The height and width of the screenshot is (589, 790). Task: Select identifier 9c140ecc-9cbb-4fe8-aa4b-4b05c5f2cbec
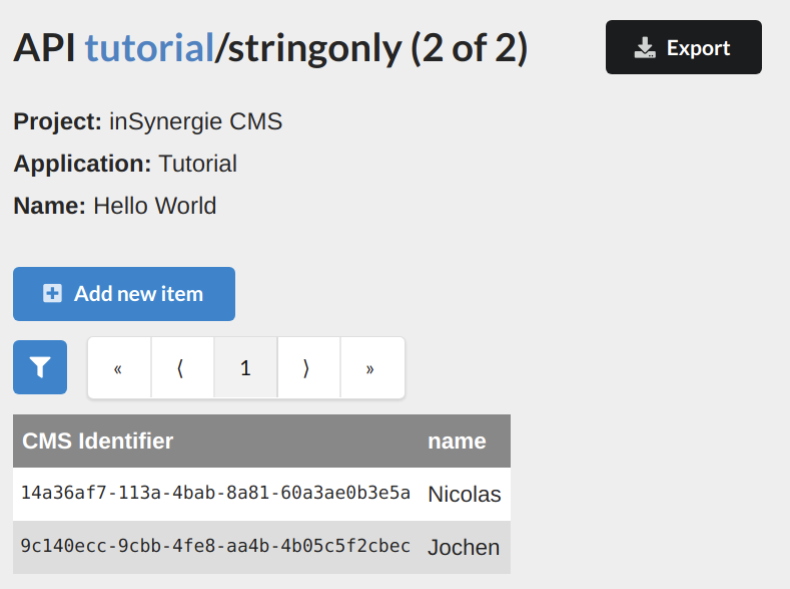coord(216,546)
